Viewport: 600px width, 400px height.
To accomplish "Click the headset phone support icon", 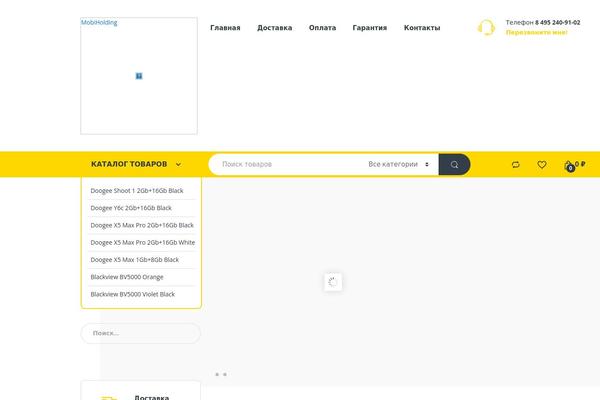I will click(x=486, y=28).
